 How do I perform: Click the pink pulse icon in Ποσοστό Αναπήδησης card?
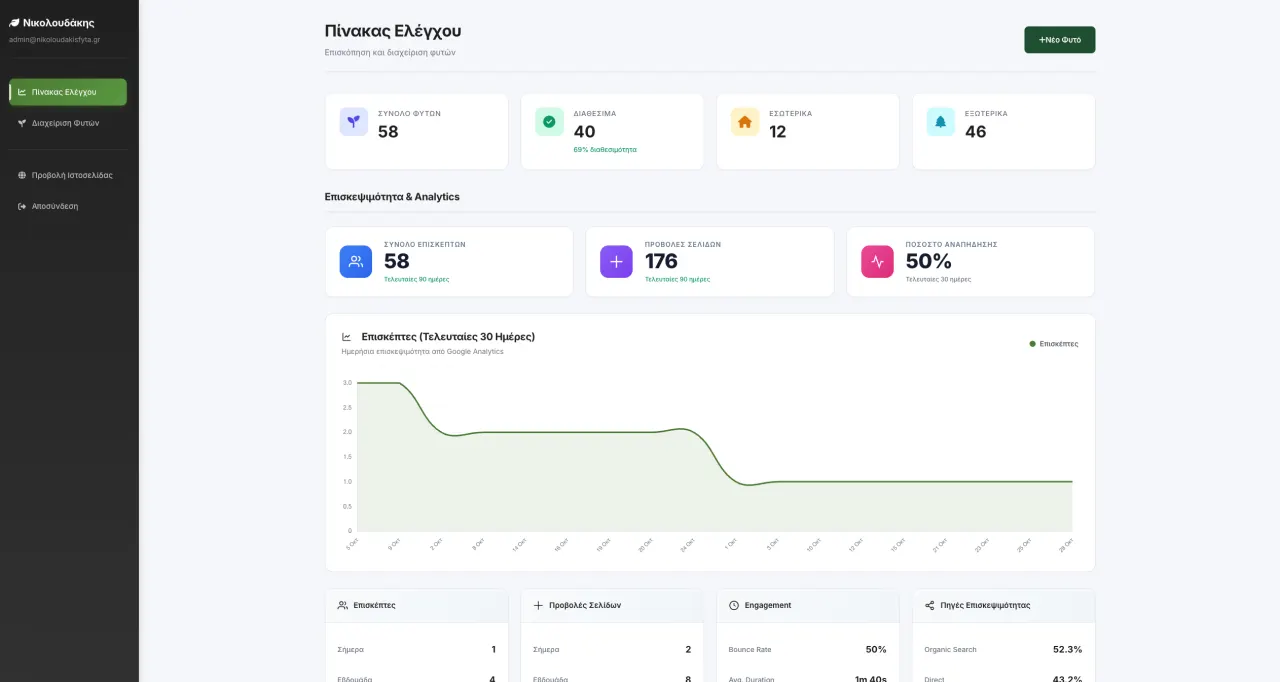pos(877,262)
